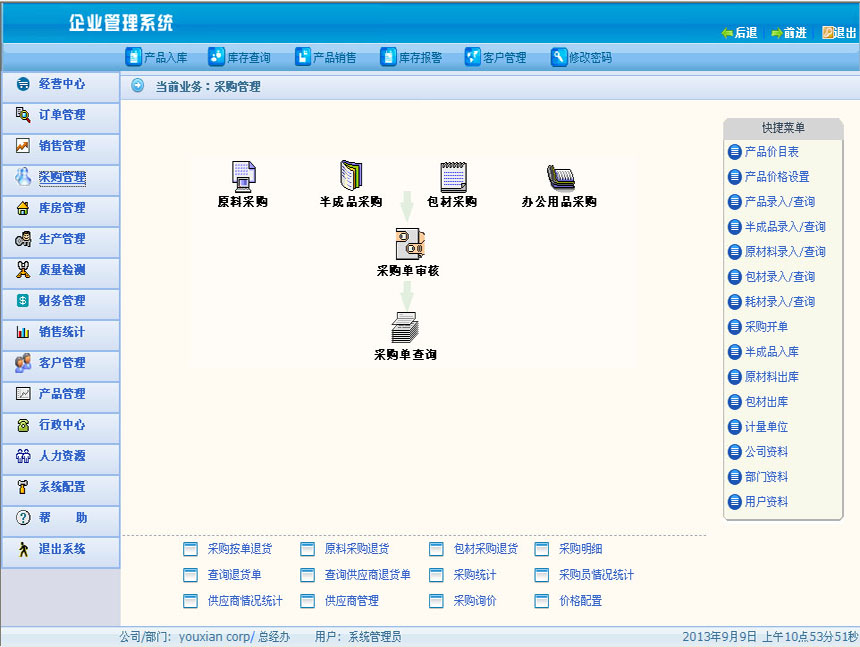This screenshot has width=860, height=647.
Task: Open 产品价目表 in the quick menu
Action: point(771,152)
